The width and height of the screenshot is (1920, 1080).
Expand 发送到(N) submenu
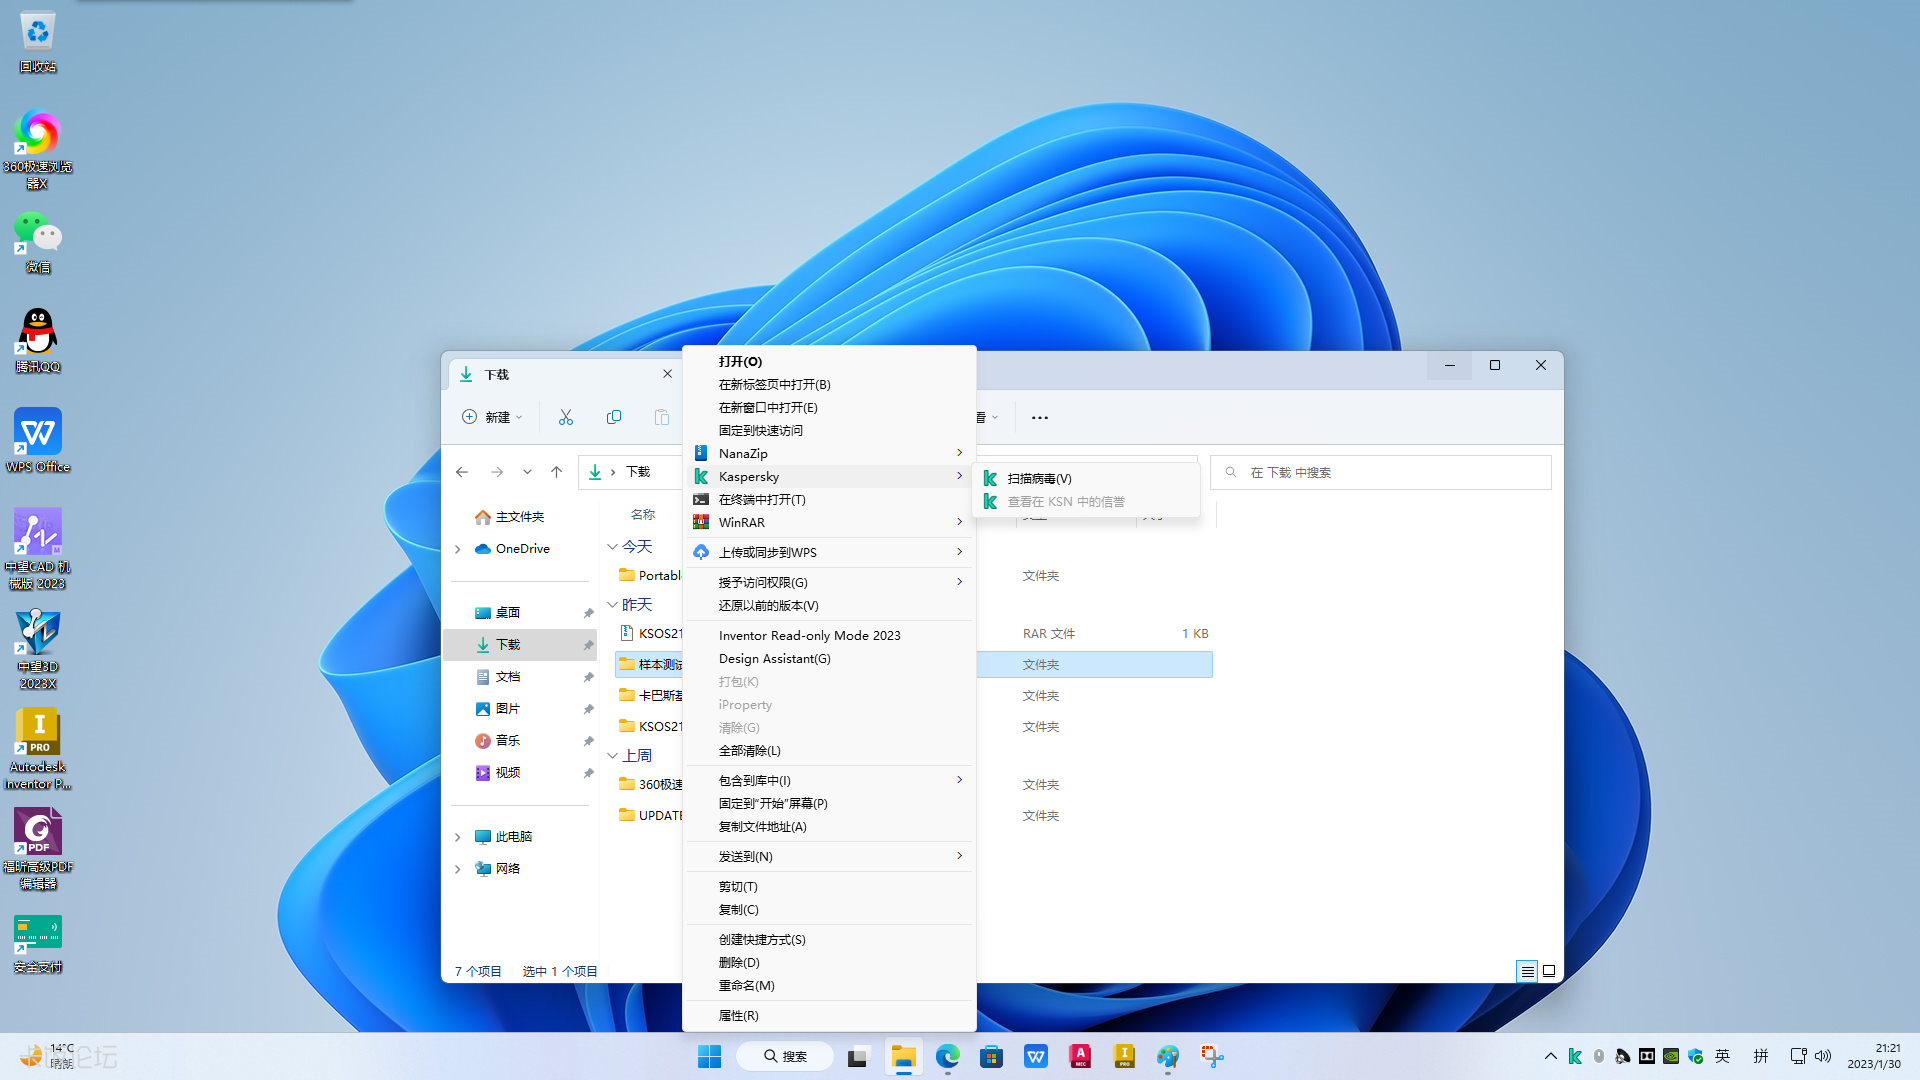coord(829,856)
